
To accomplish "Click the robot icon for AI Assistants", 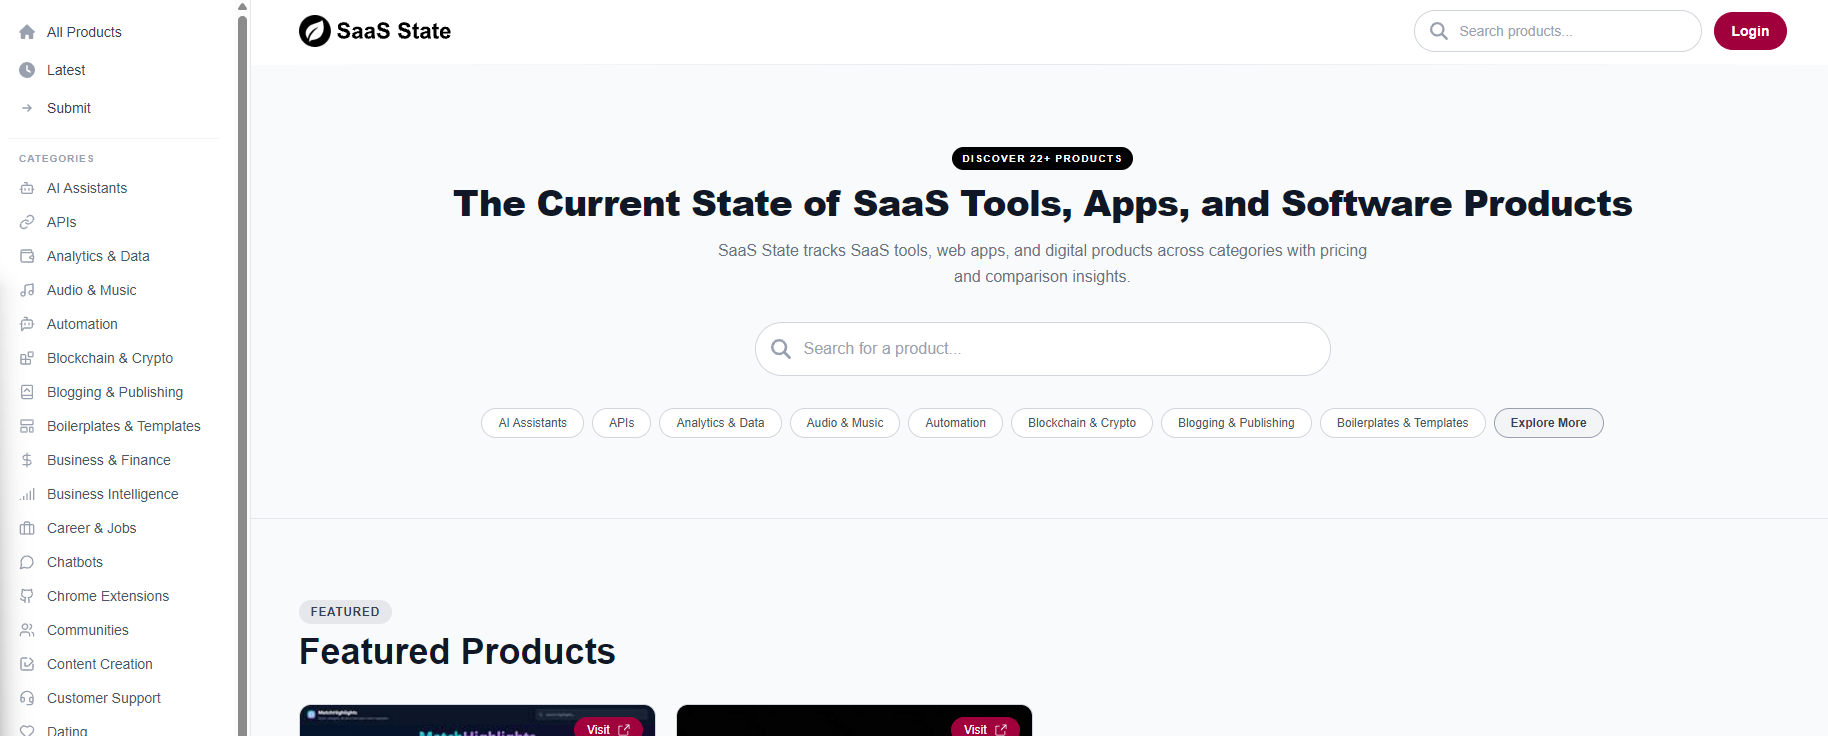I will (27, 188).
